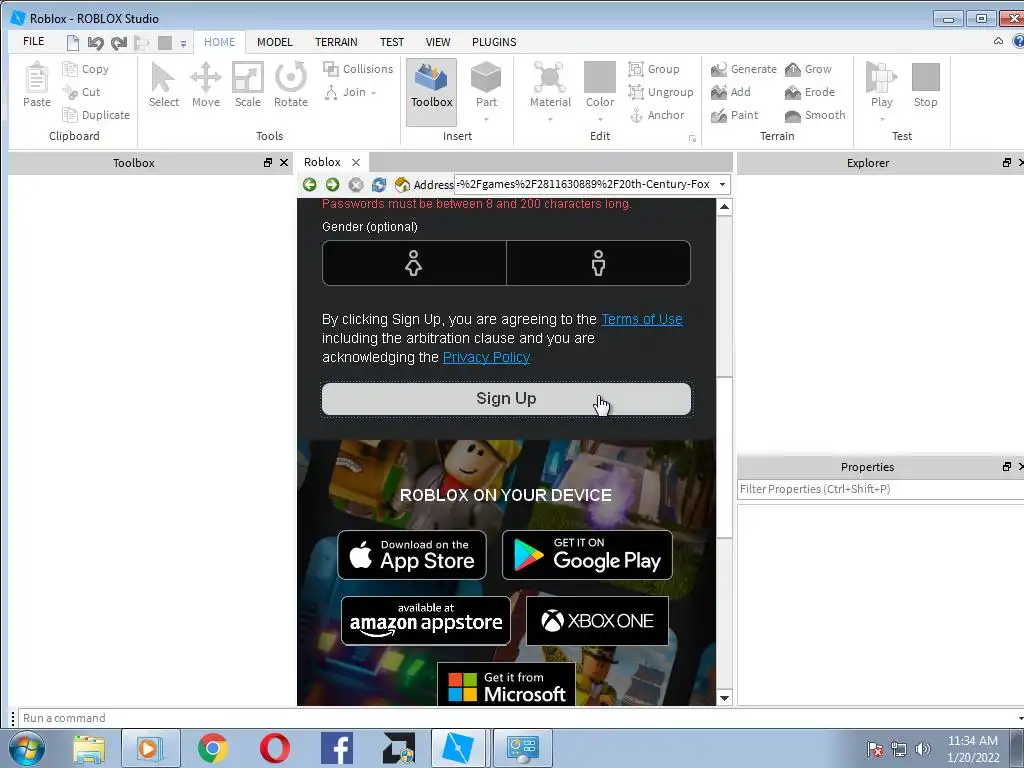Choose the Rotate tool
This screenshot has height=768, width=1024.
coord(291,85)
